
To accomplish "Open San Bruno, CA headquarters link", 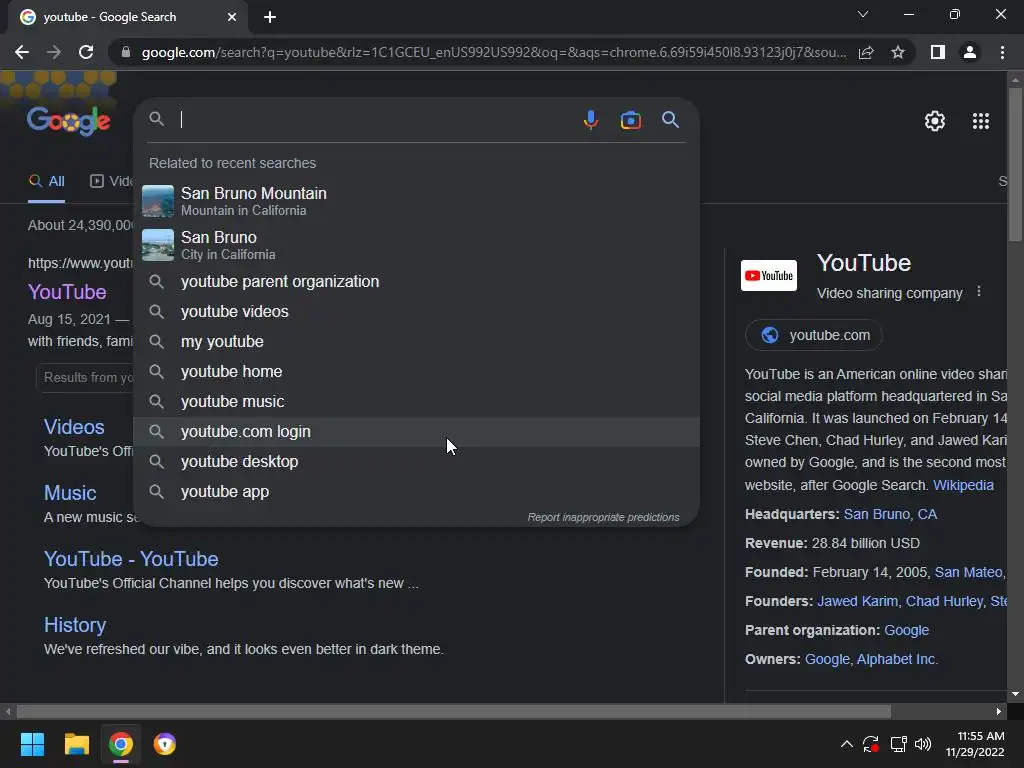I will (890, 514).
